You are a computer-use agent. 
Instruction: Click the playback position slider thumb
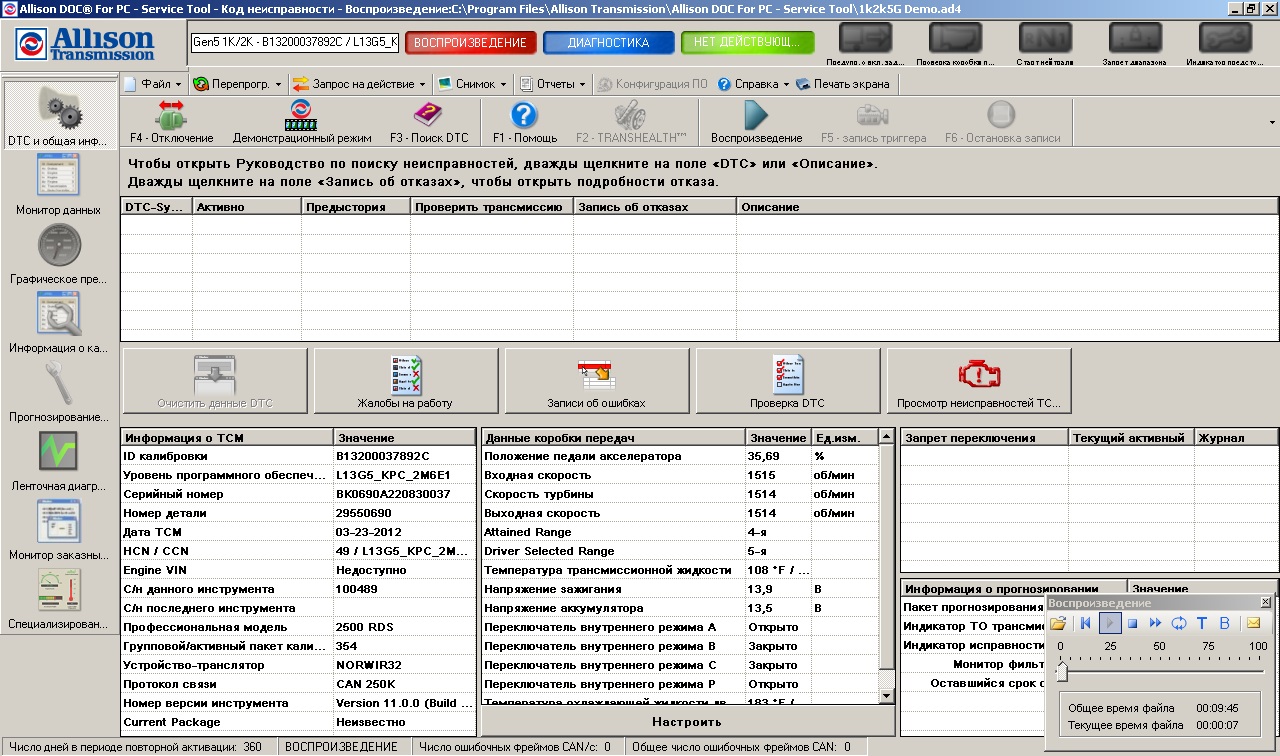coord(1061,671)
